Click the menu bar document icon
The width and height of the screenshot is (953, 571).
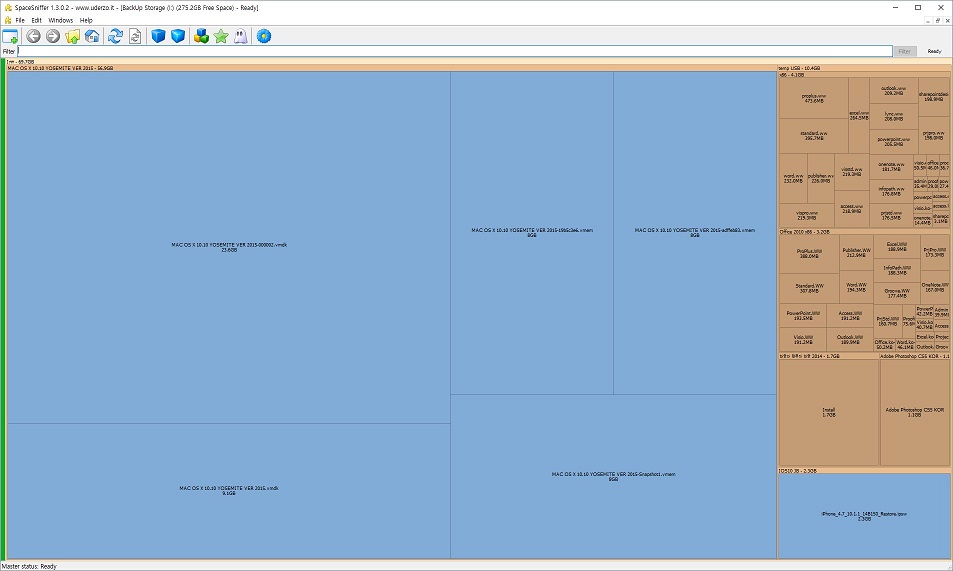pyautogui.click(x=7, y=20)
